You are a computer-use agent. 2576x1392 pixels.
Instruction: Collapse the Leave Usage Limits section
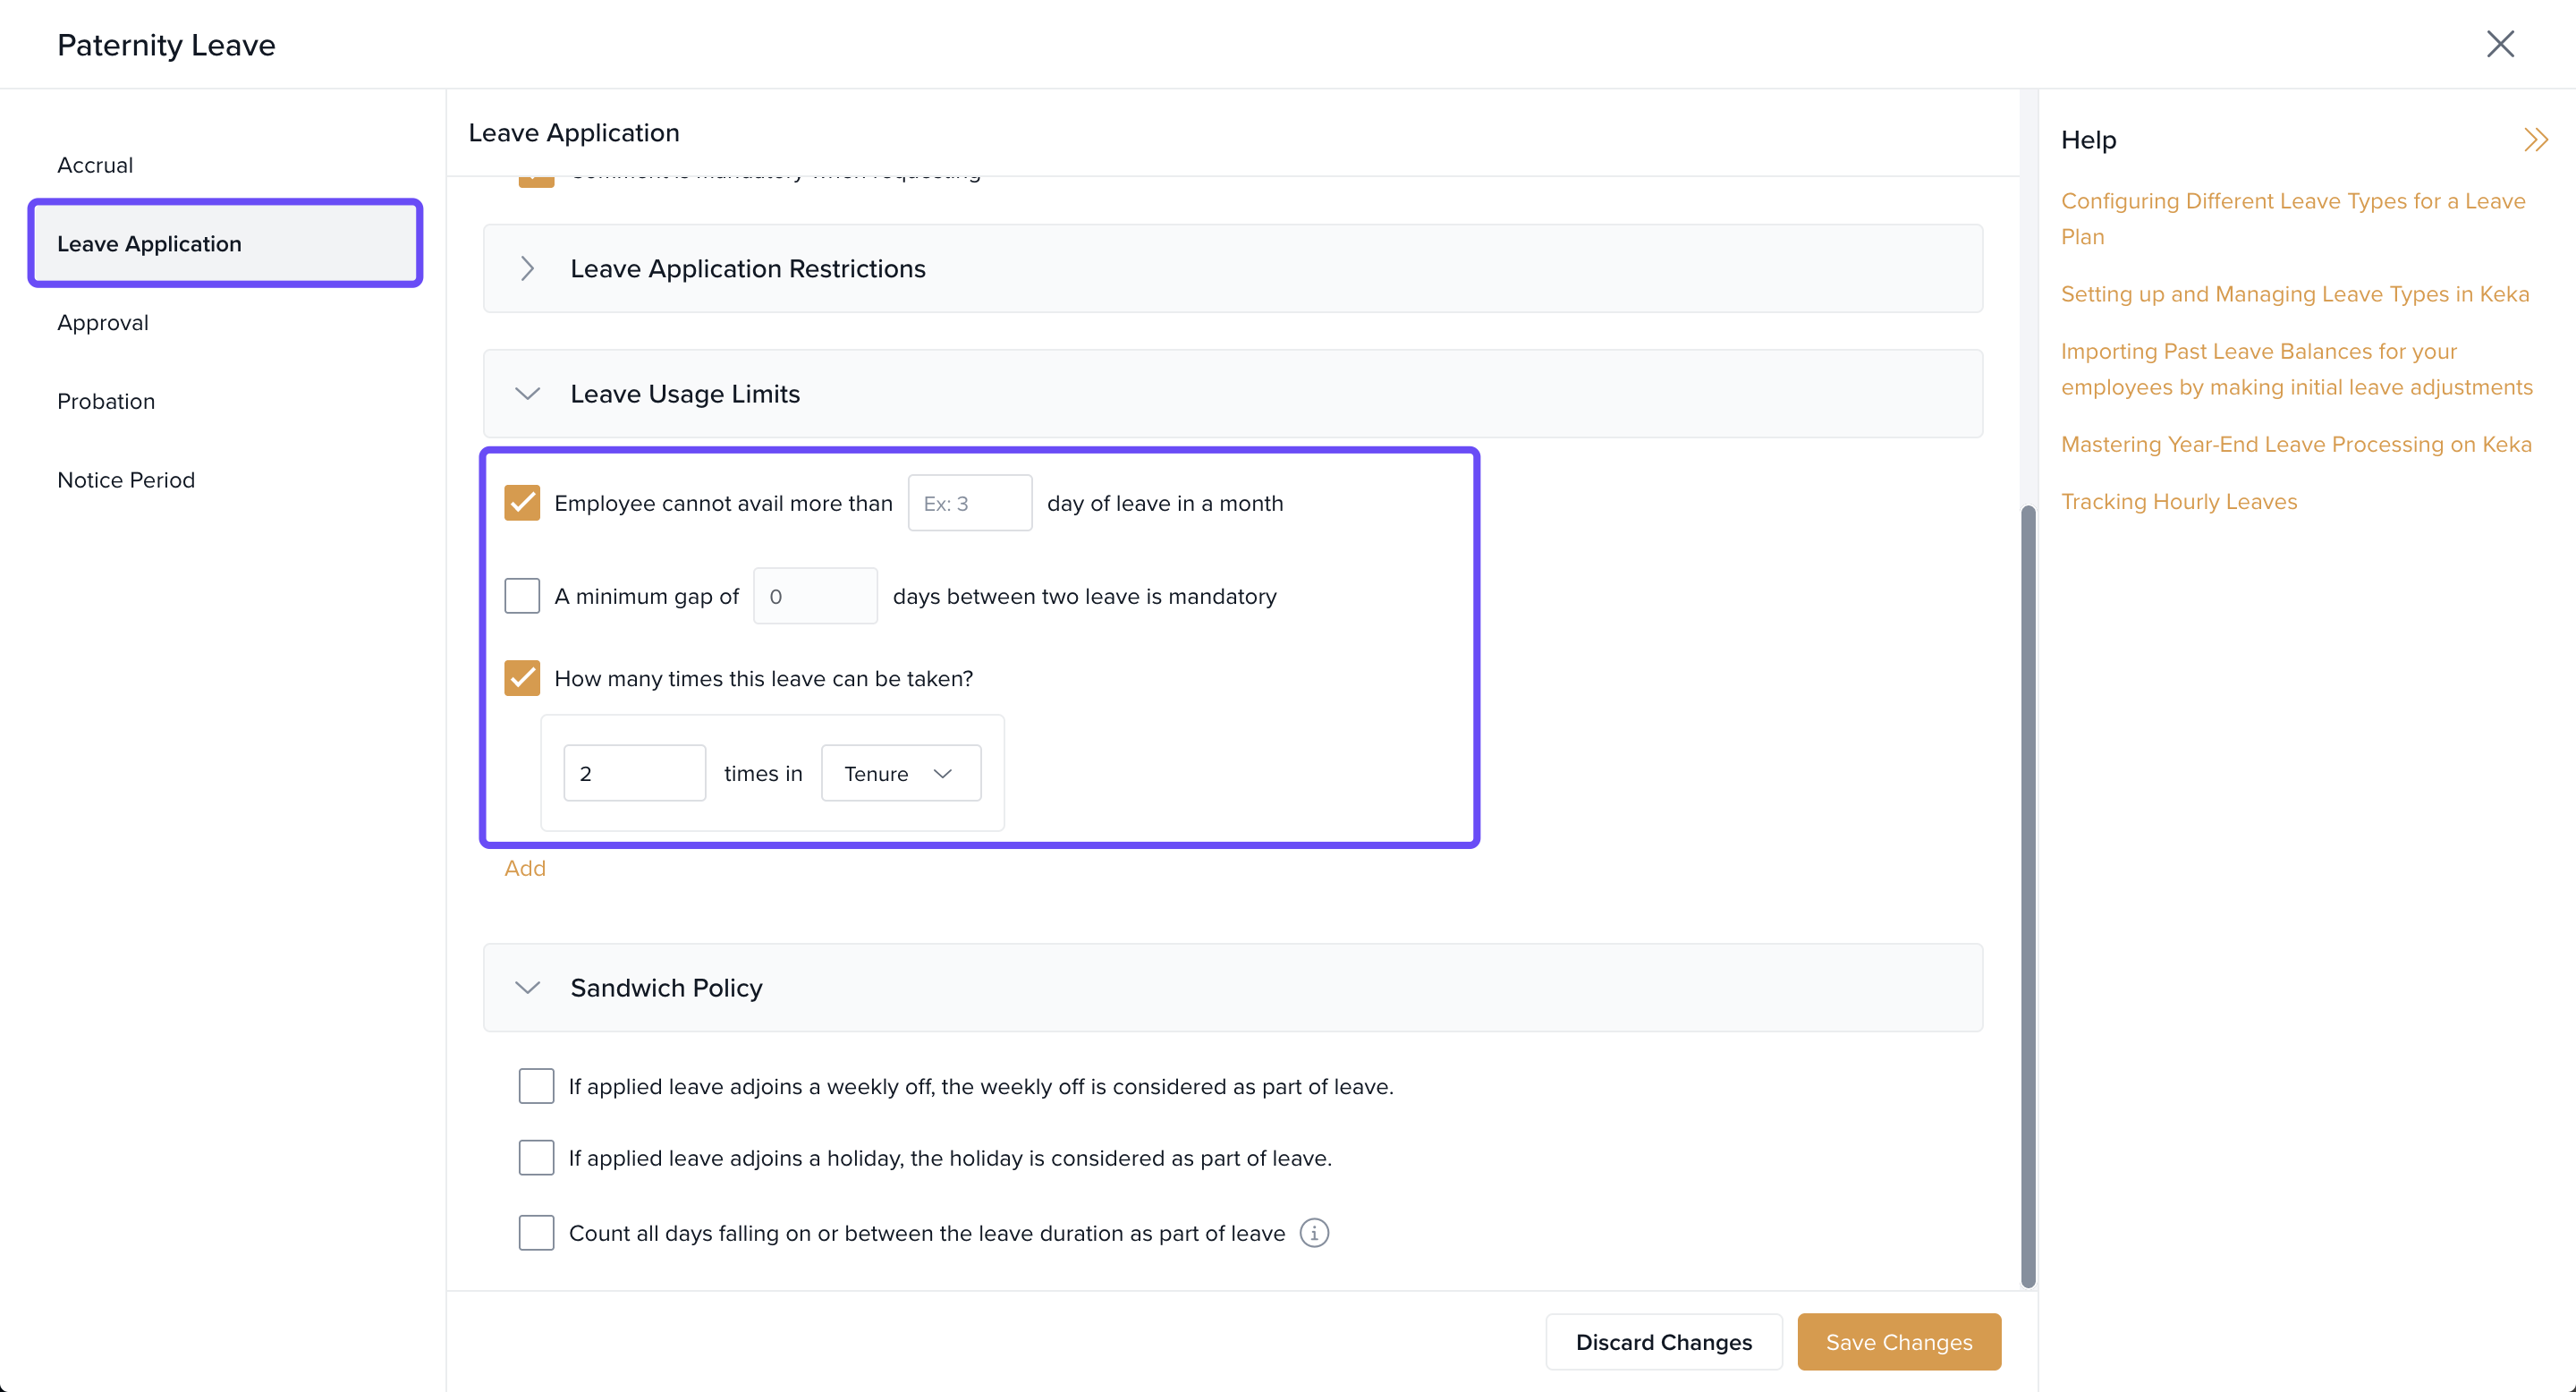528,394
